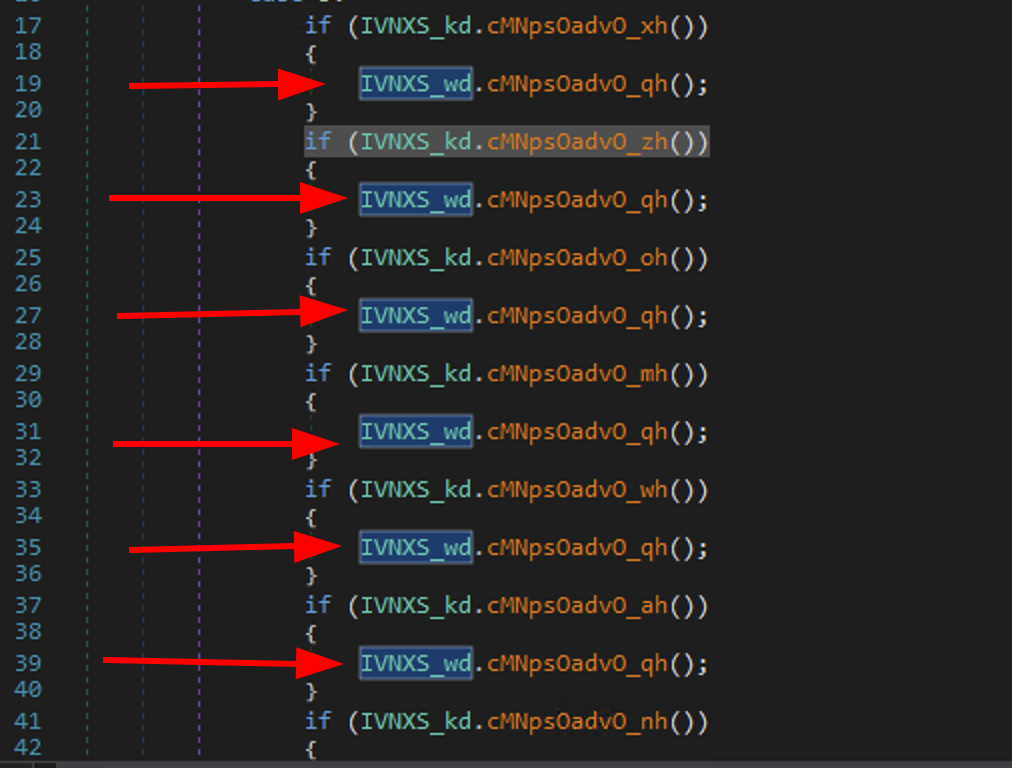
Task: Click line number 42 in the gutter
Action: coord(27,748)
